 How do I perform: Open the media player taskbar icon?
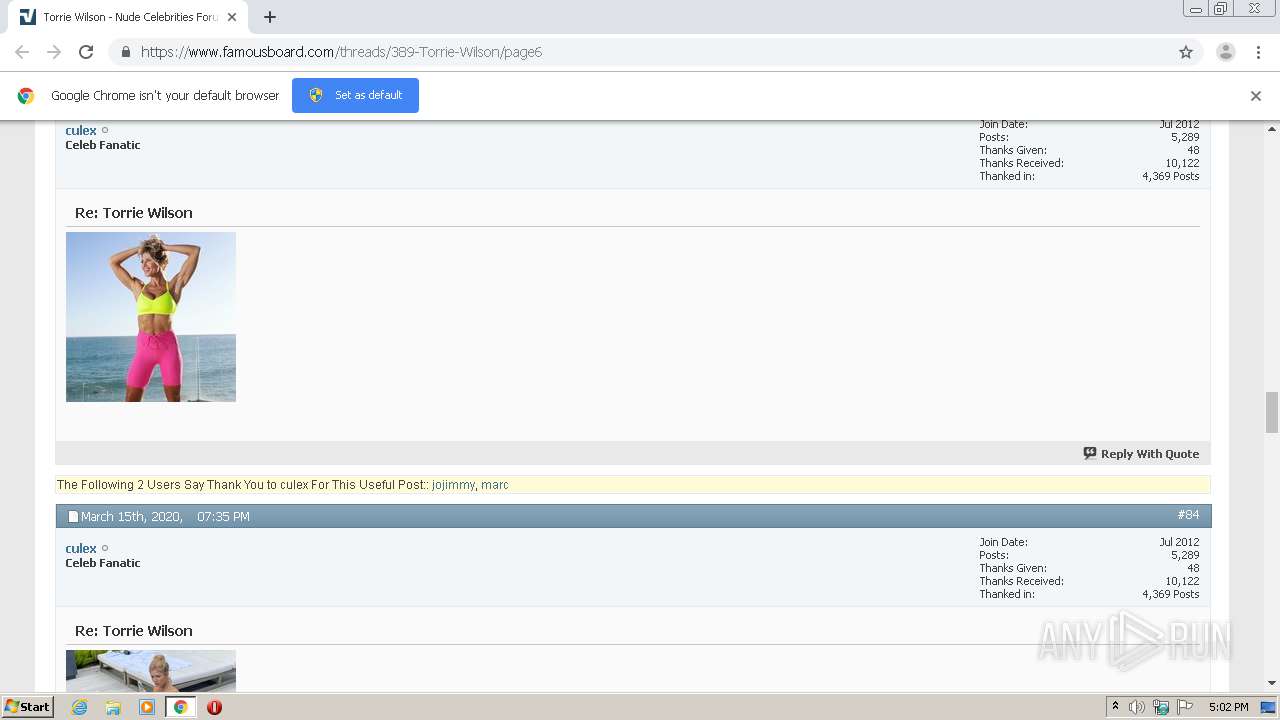tap(147, 707)
